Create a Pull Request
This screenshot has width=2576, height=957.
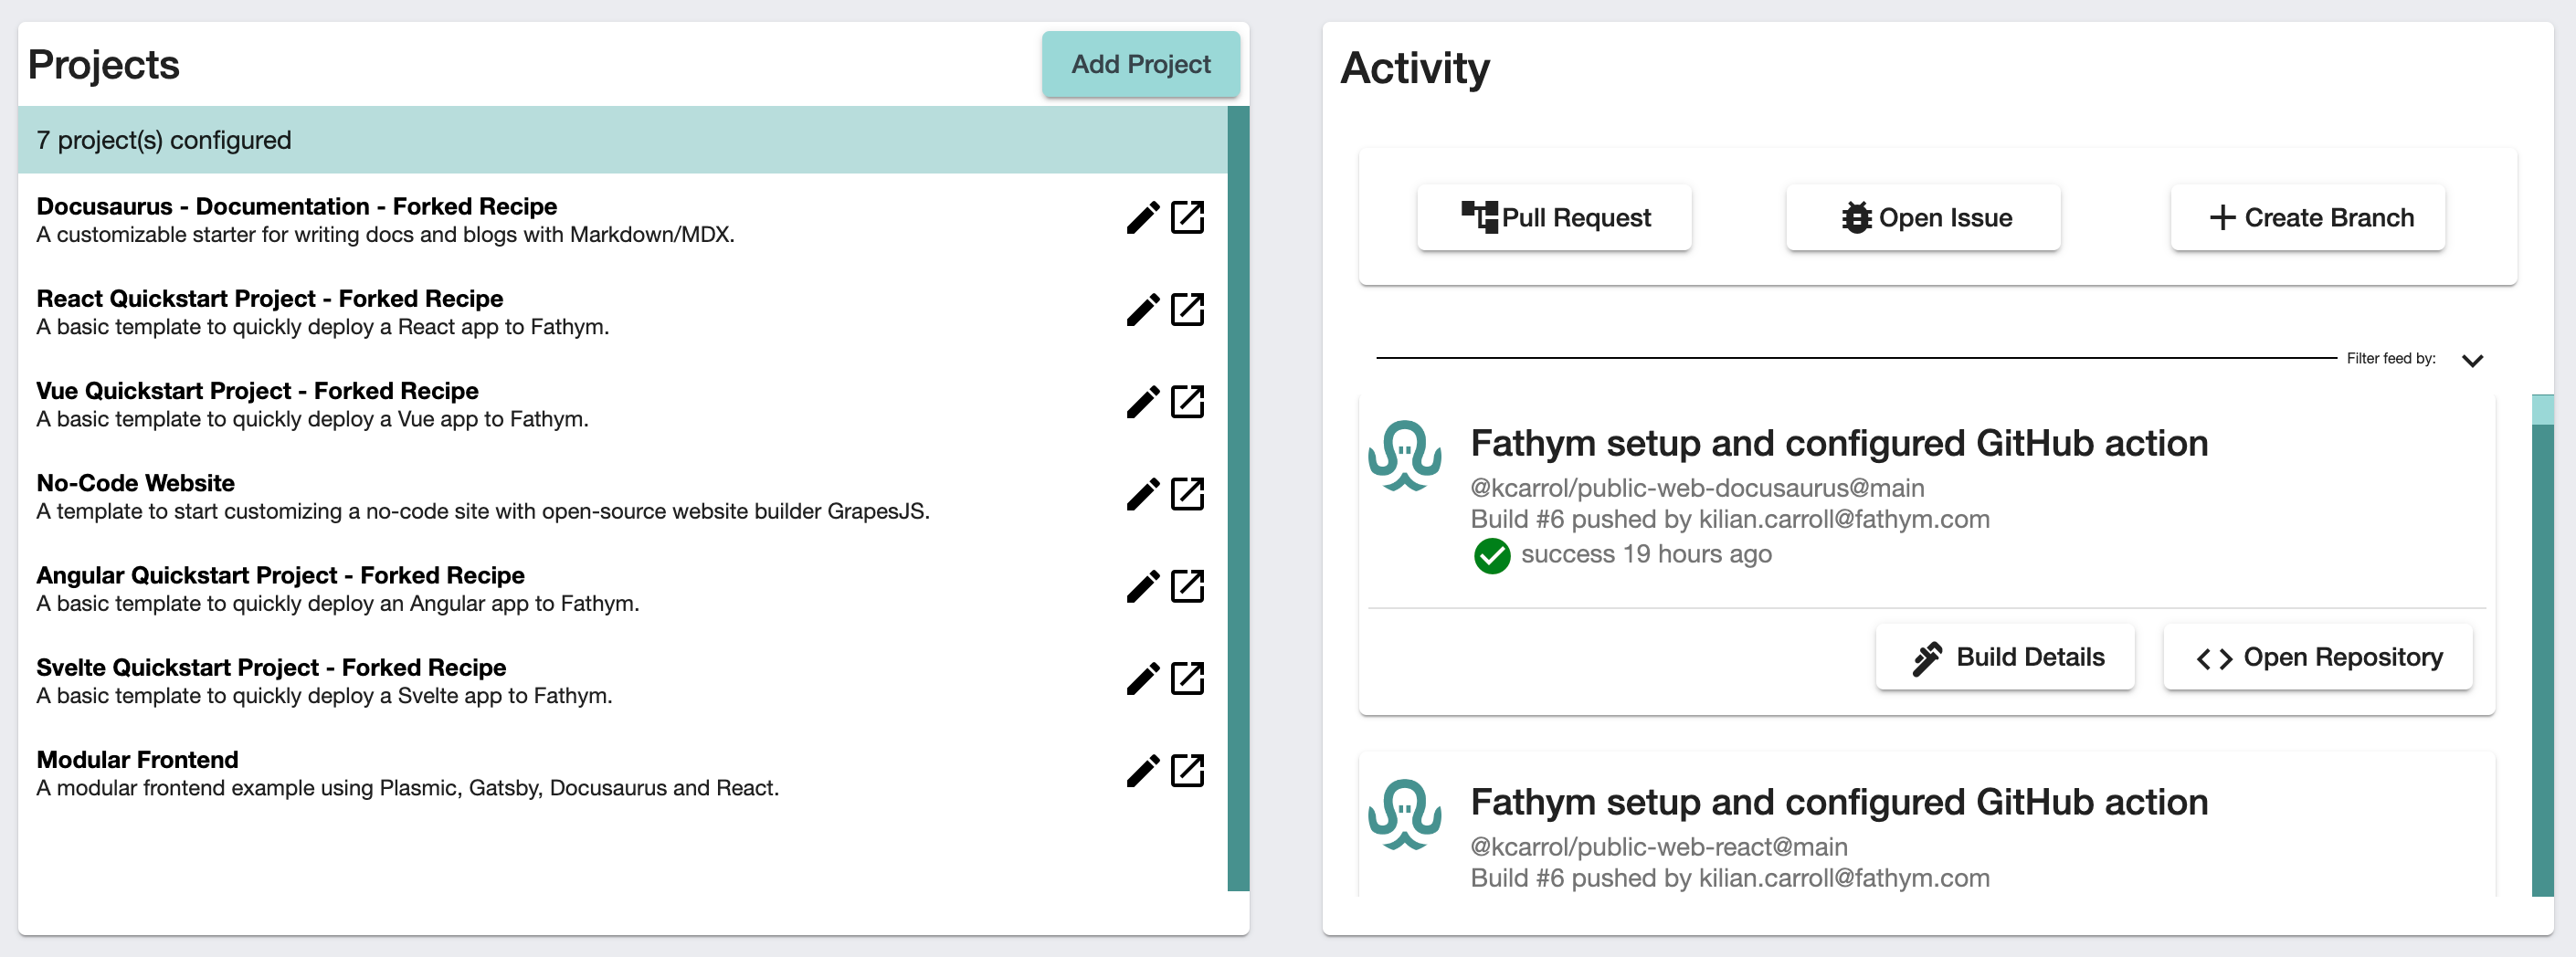point(1554,217)
